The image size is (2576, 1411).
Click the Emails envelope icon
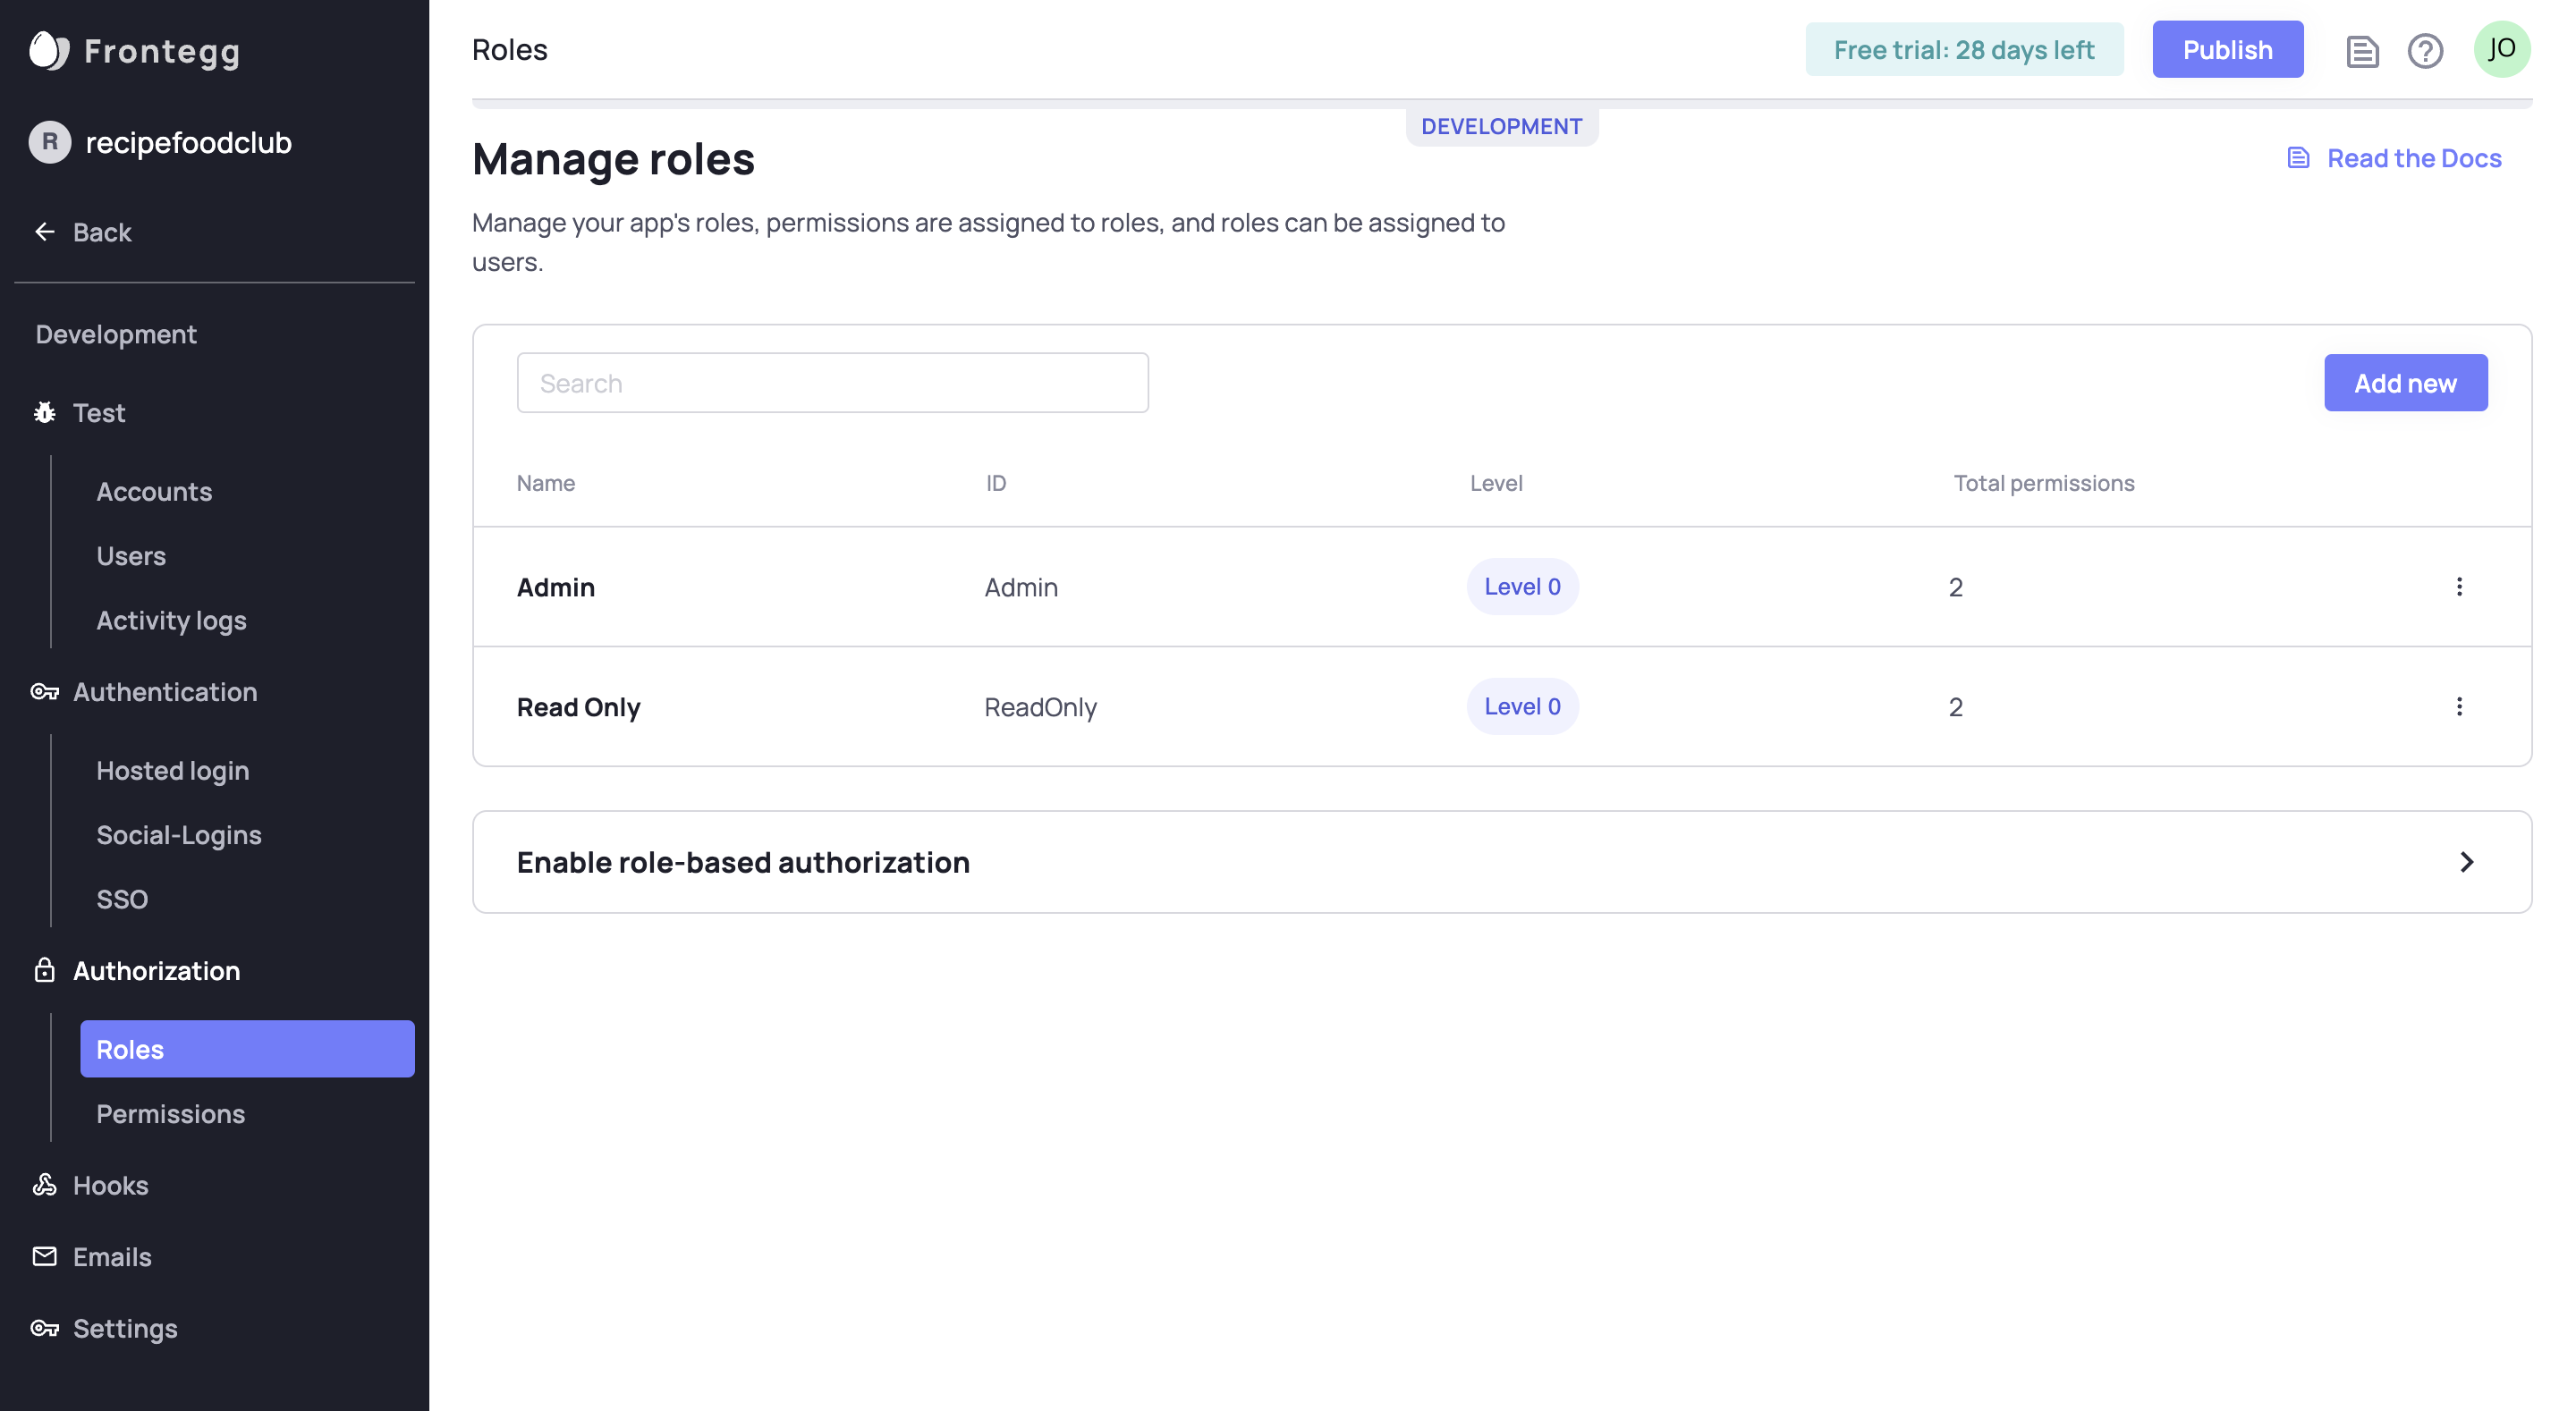tap(45, 1256)
